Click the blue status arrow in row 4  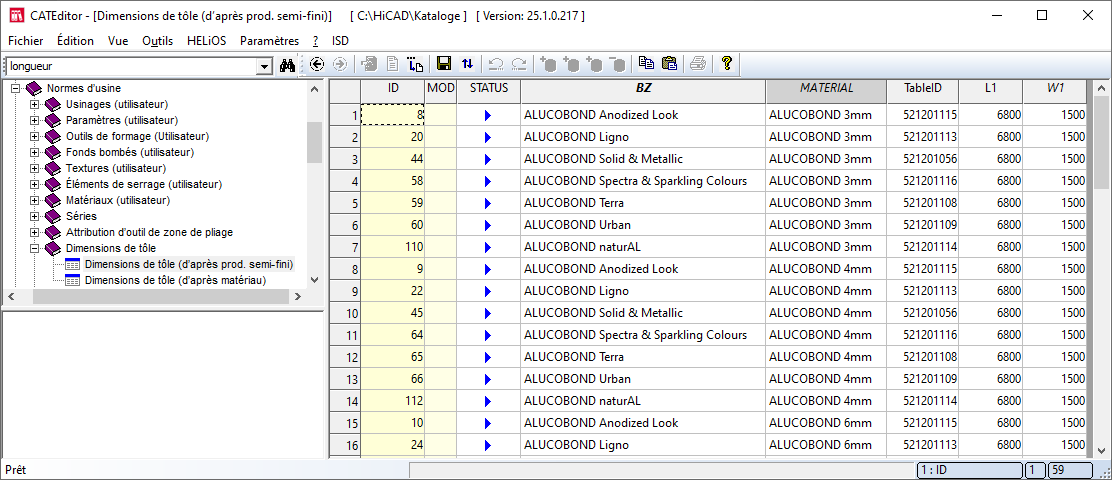(488, 181)
